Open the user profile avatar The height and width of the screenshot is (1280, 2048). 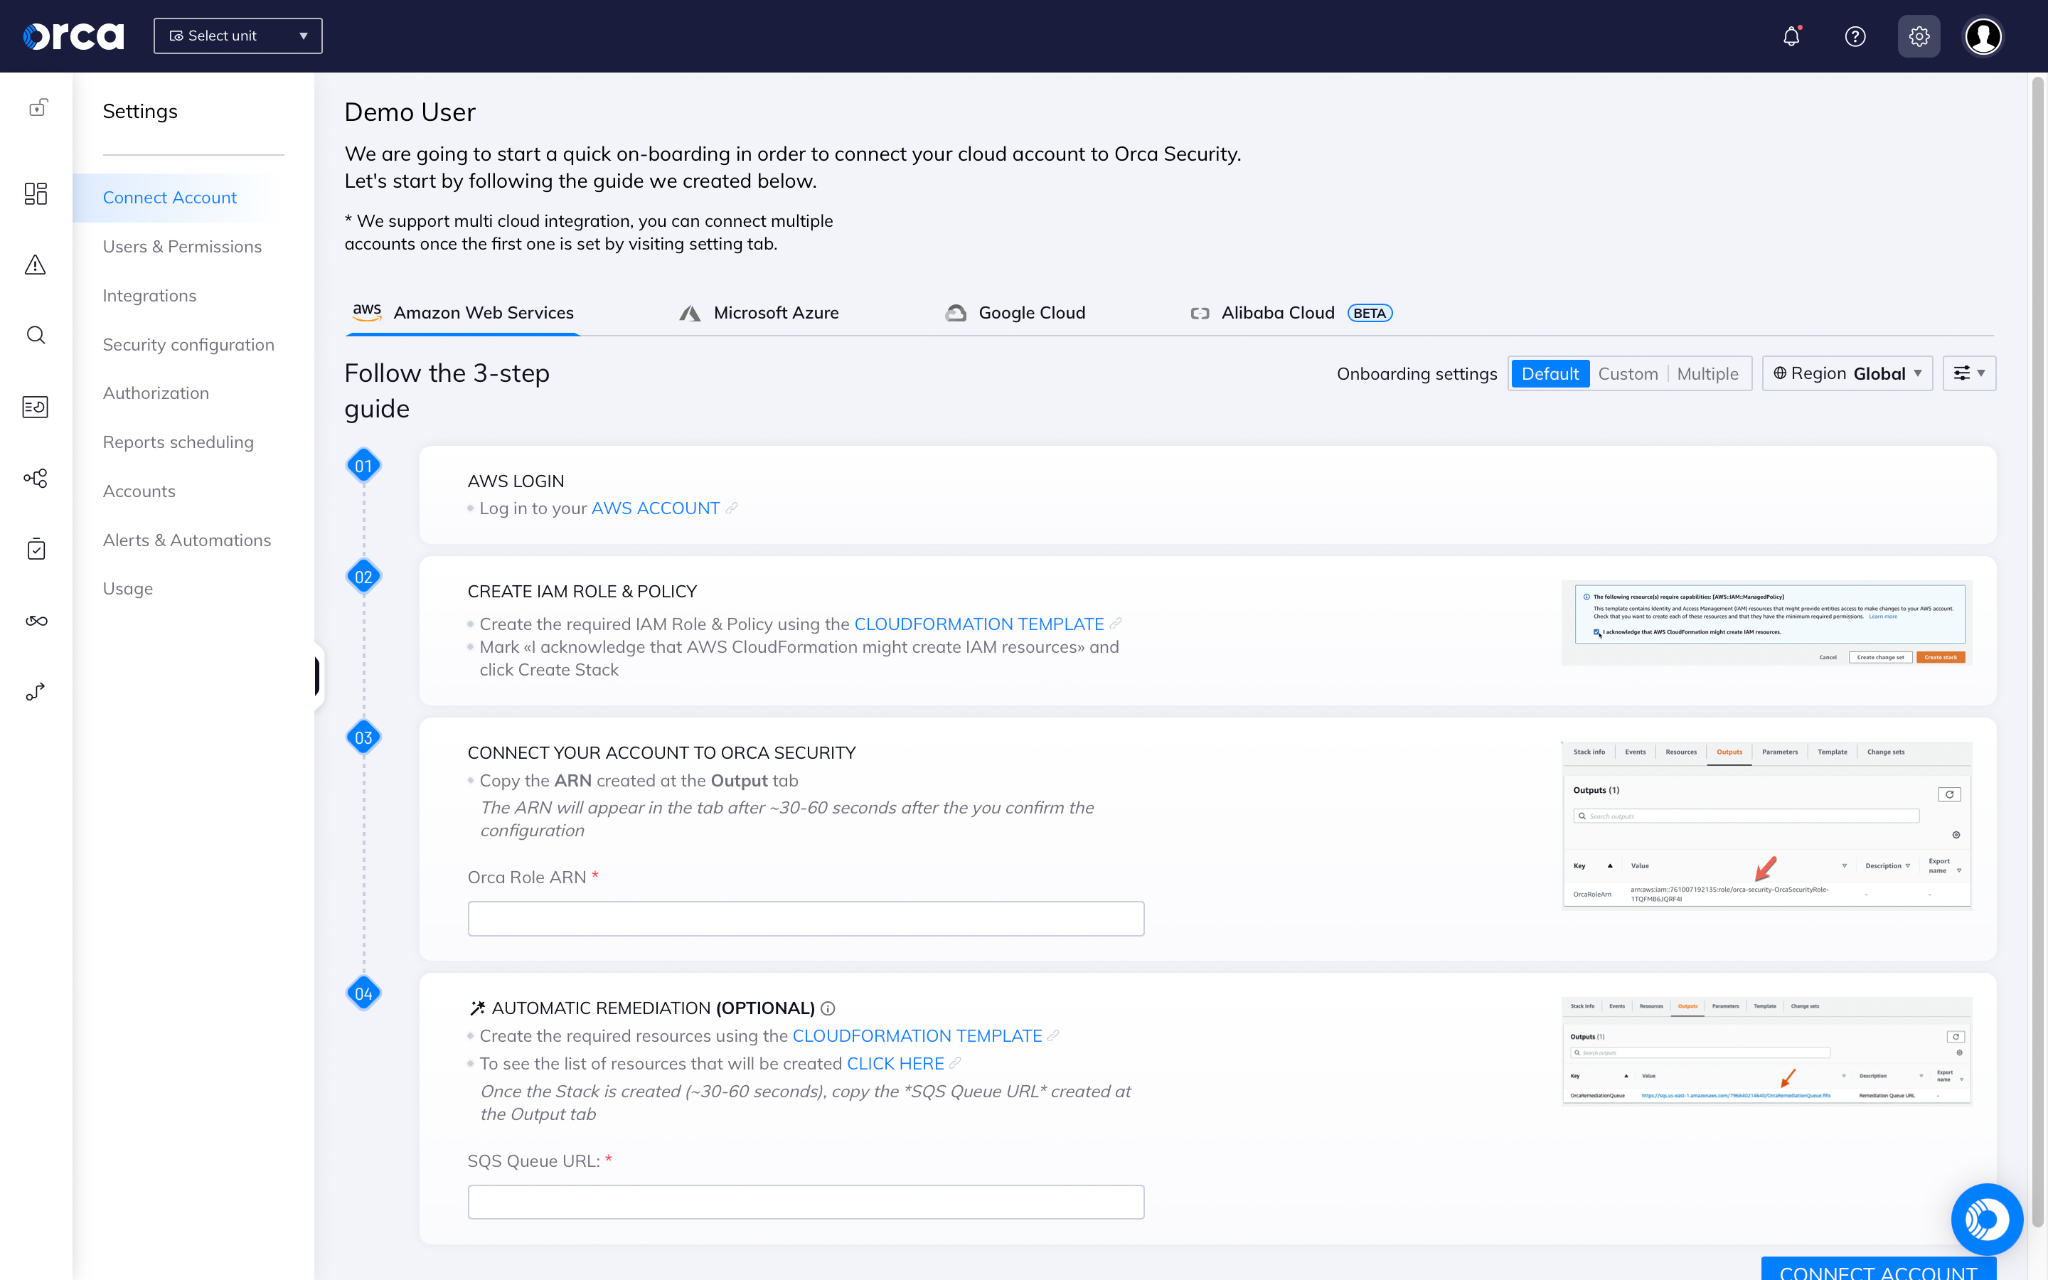1983,36
